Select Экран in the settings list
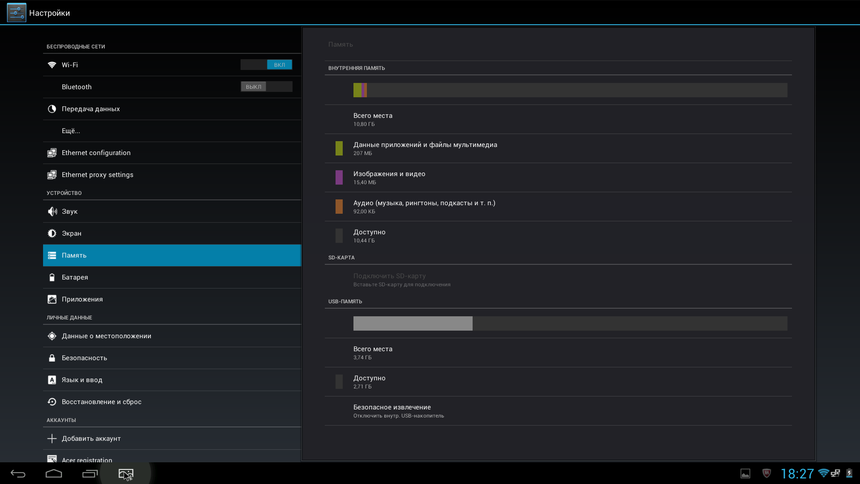The image size is (860, 484). 72,234
